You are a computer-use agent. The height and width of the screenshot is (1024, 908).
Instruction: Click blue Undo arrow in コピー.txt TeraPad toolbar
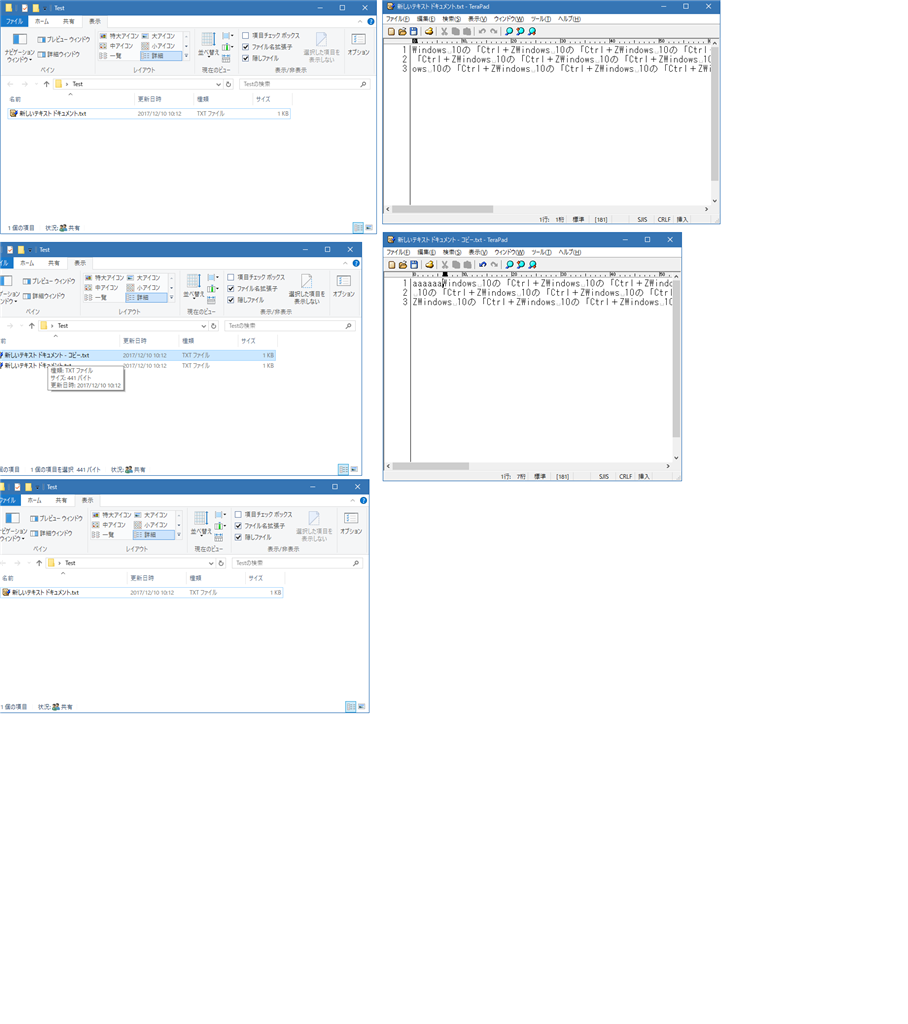click(x=483, y=264)
